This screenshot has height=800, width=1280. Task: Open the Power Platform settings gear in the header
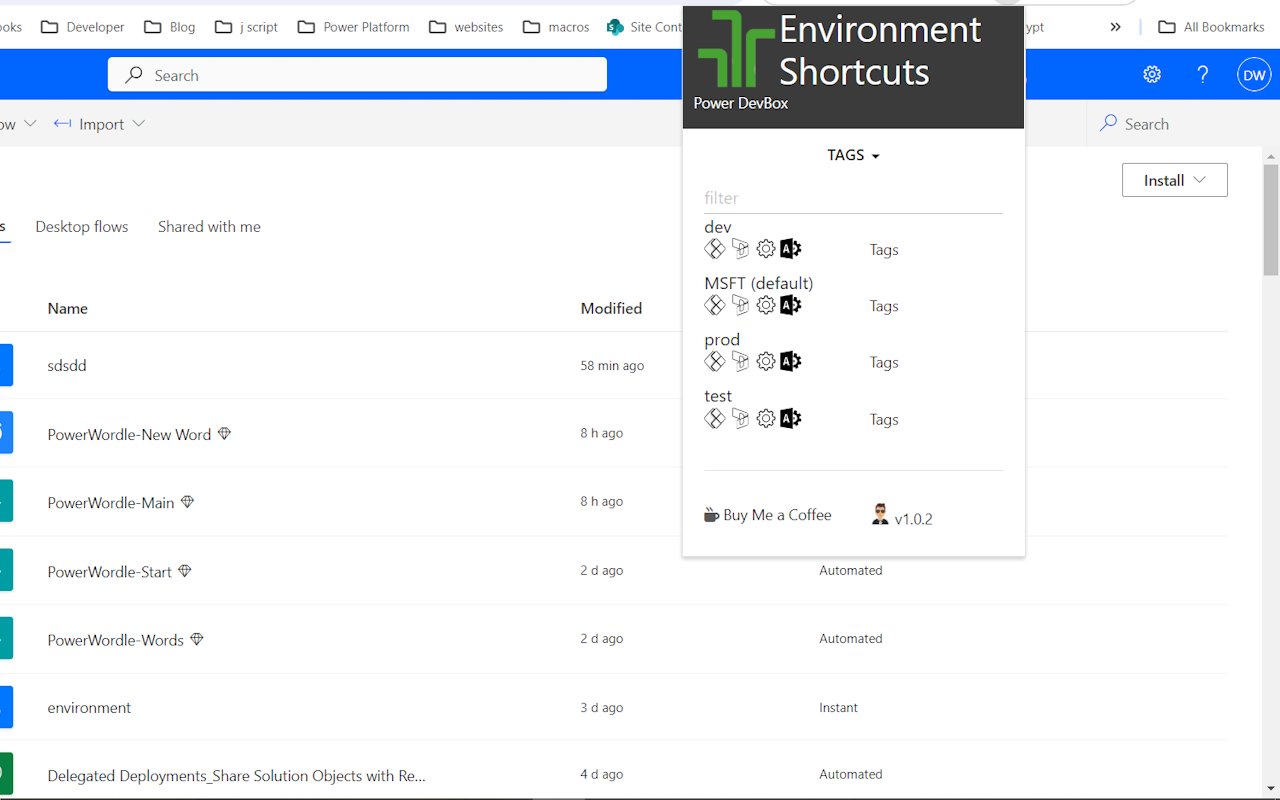1152,74
